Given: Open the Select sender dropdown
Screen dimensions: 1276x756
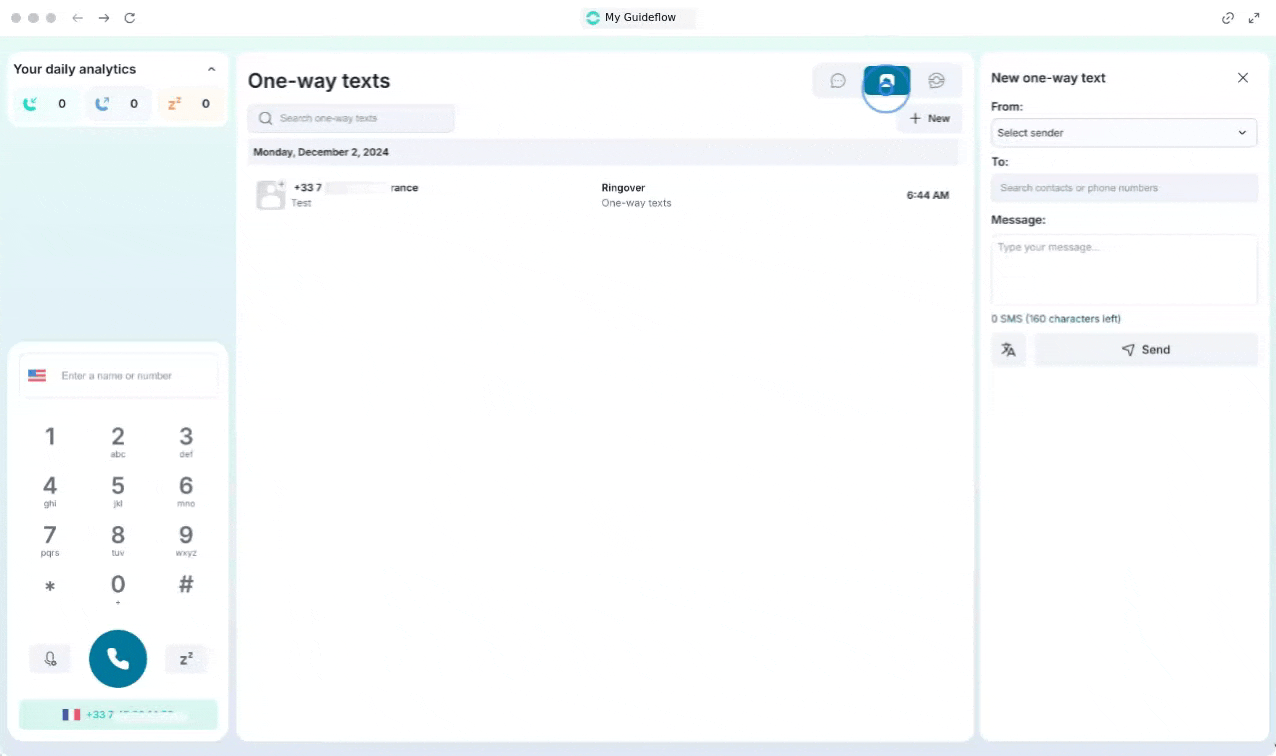Looking at the screenshot, I should (x=1123, y=133).
